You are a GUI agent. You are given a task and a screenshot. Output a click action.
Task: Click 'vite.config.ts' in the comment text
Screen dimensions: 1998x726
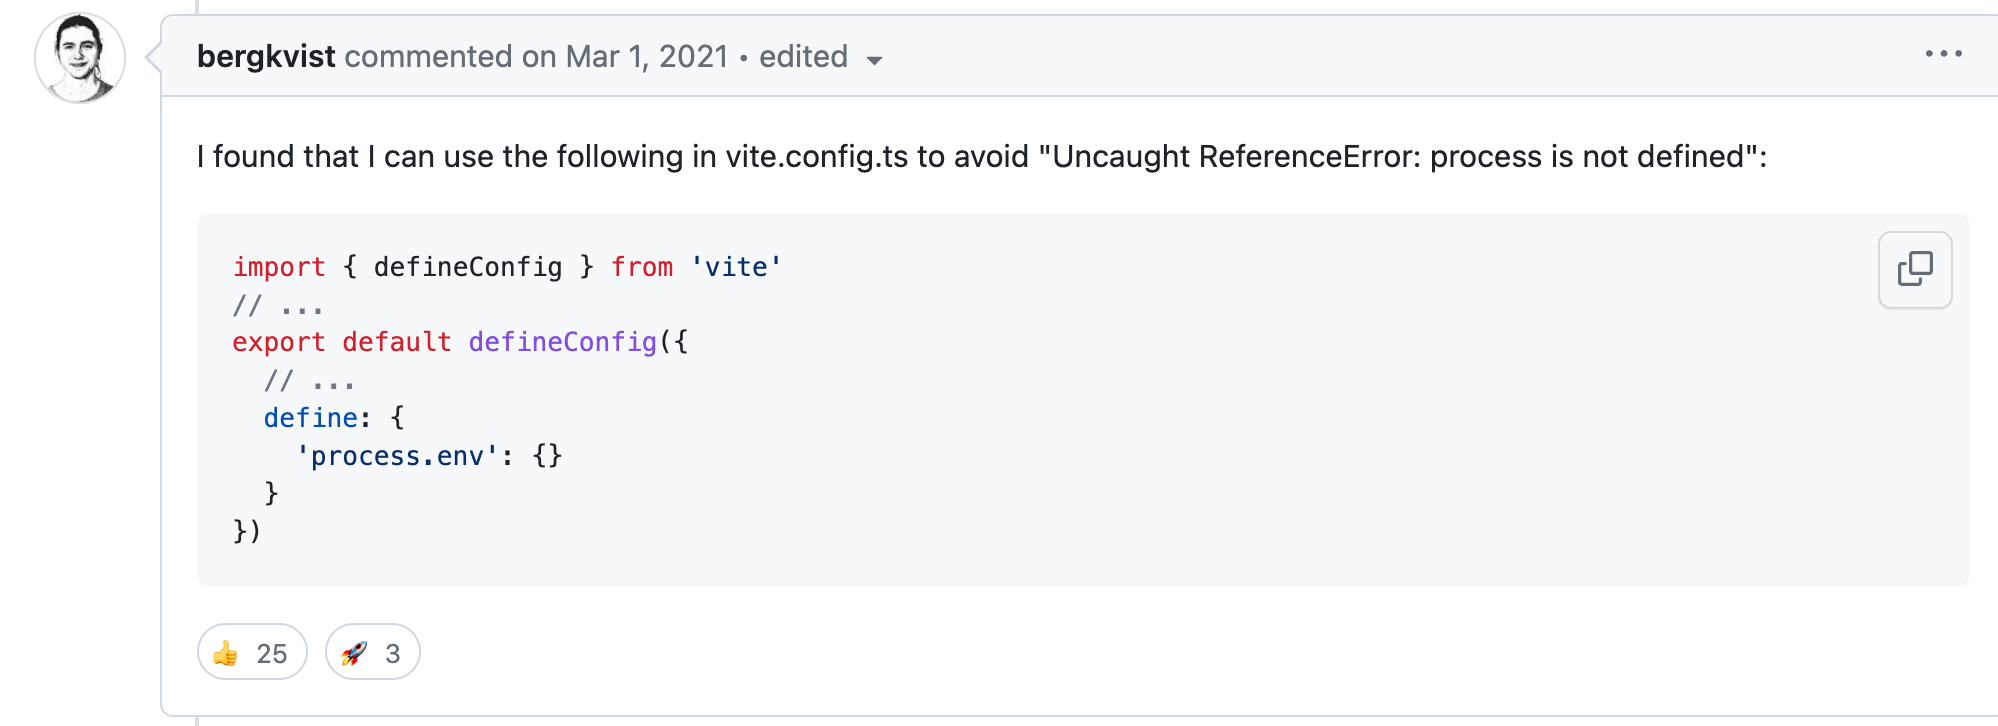click(817, 157)
